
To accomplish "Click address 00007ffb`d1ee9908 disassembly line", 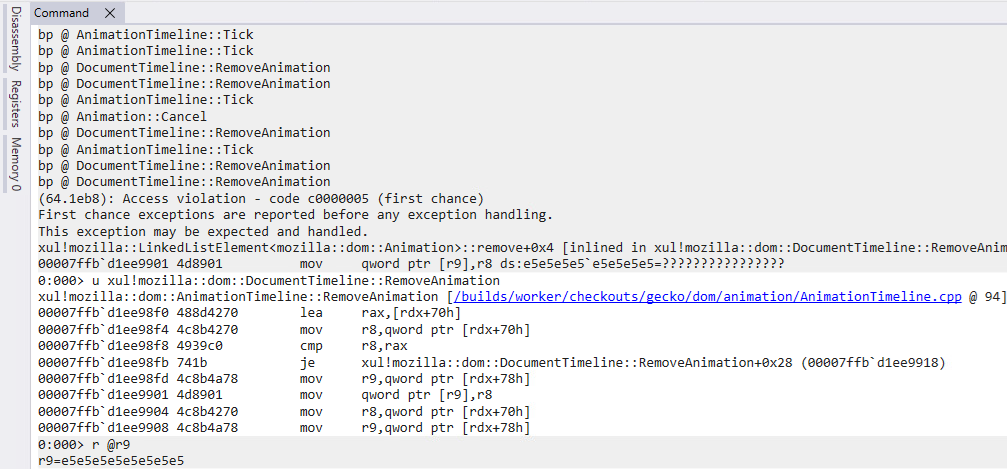I will pos(284,428).
